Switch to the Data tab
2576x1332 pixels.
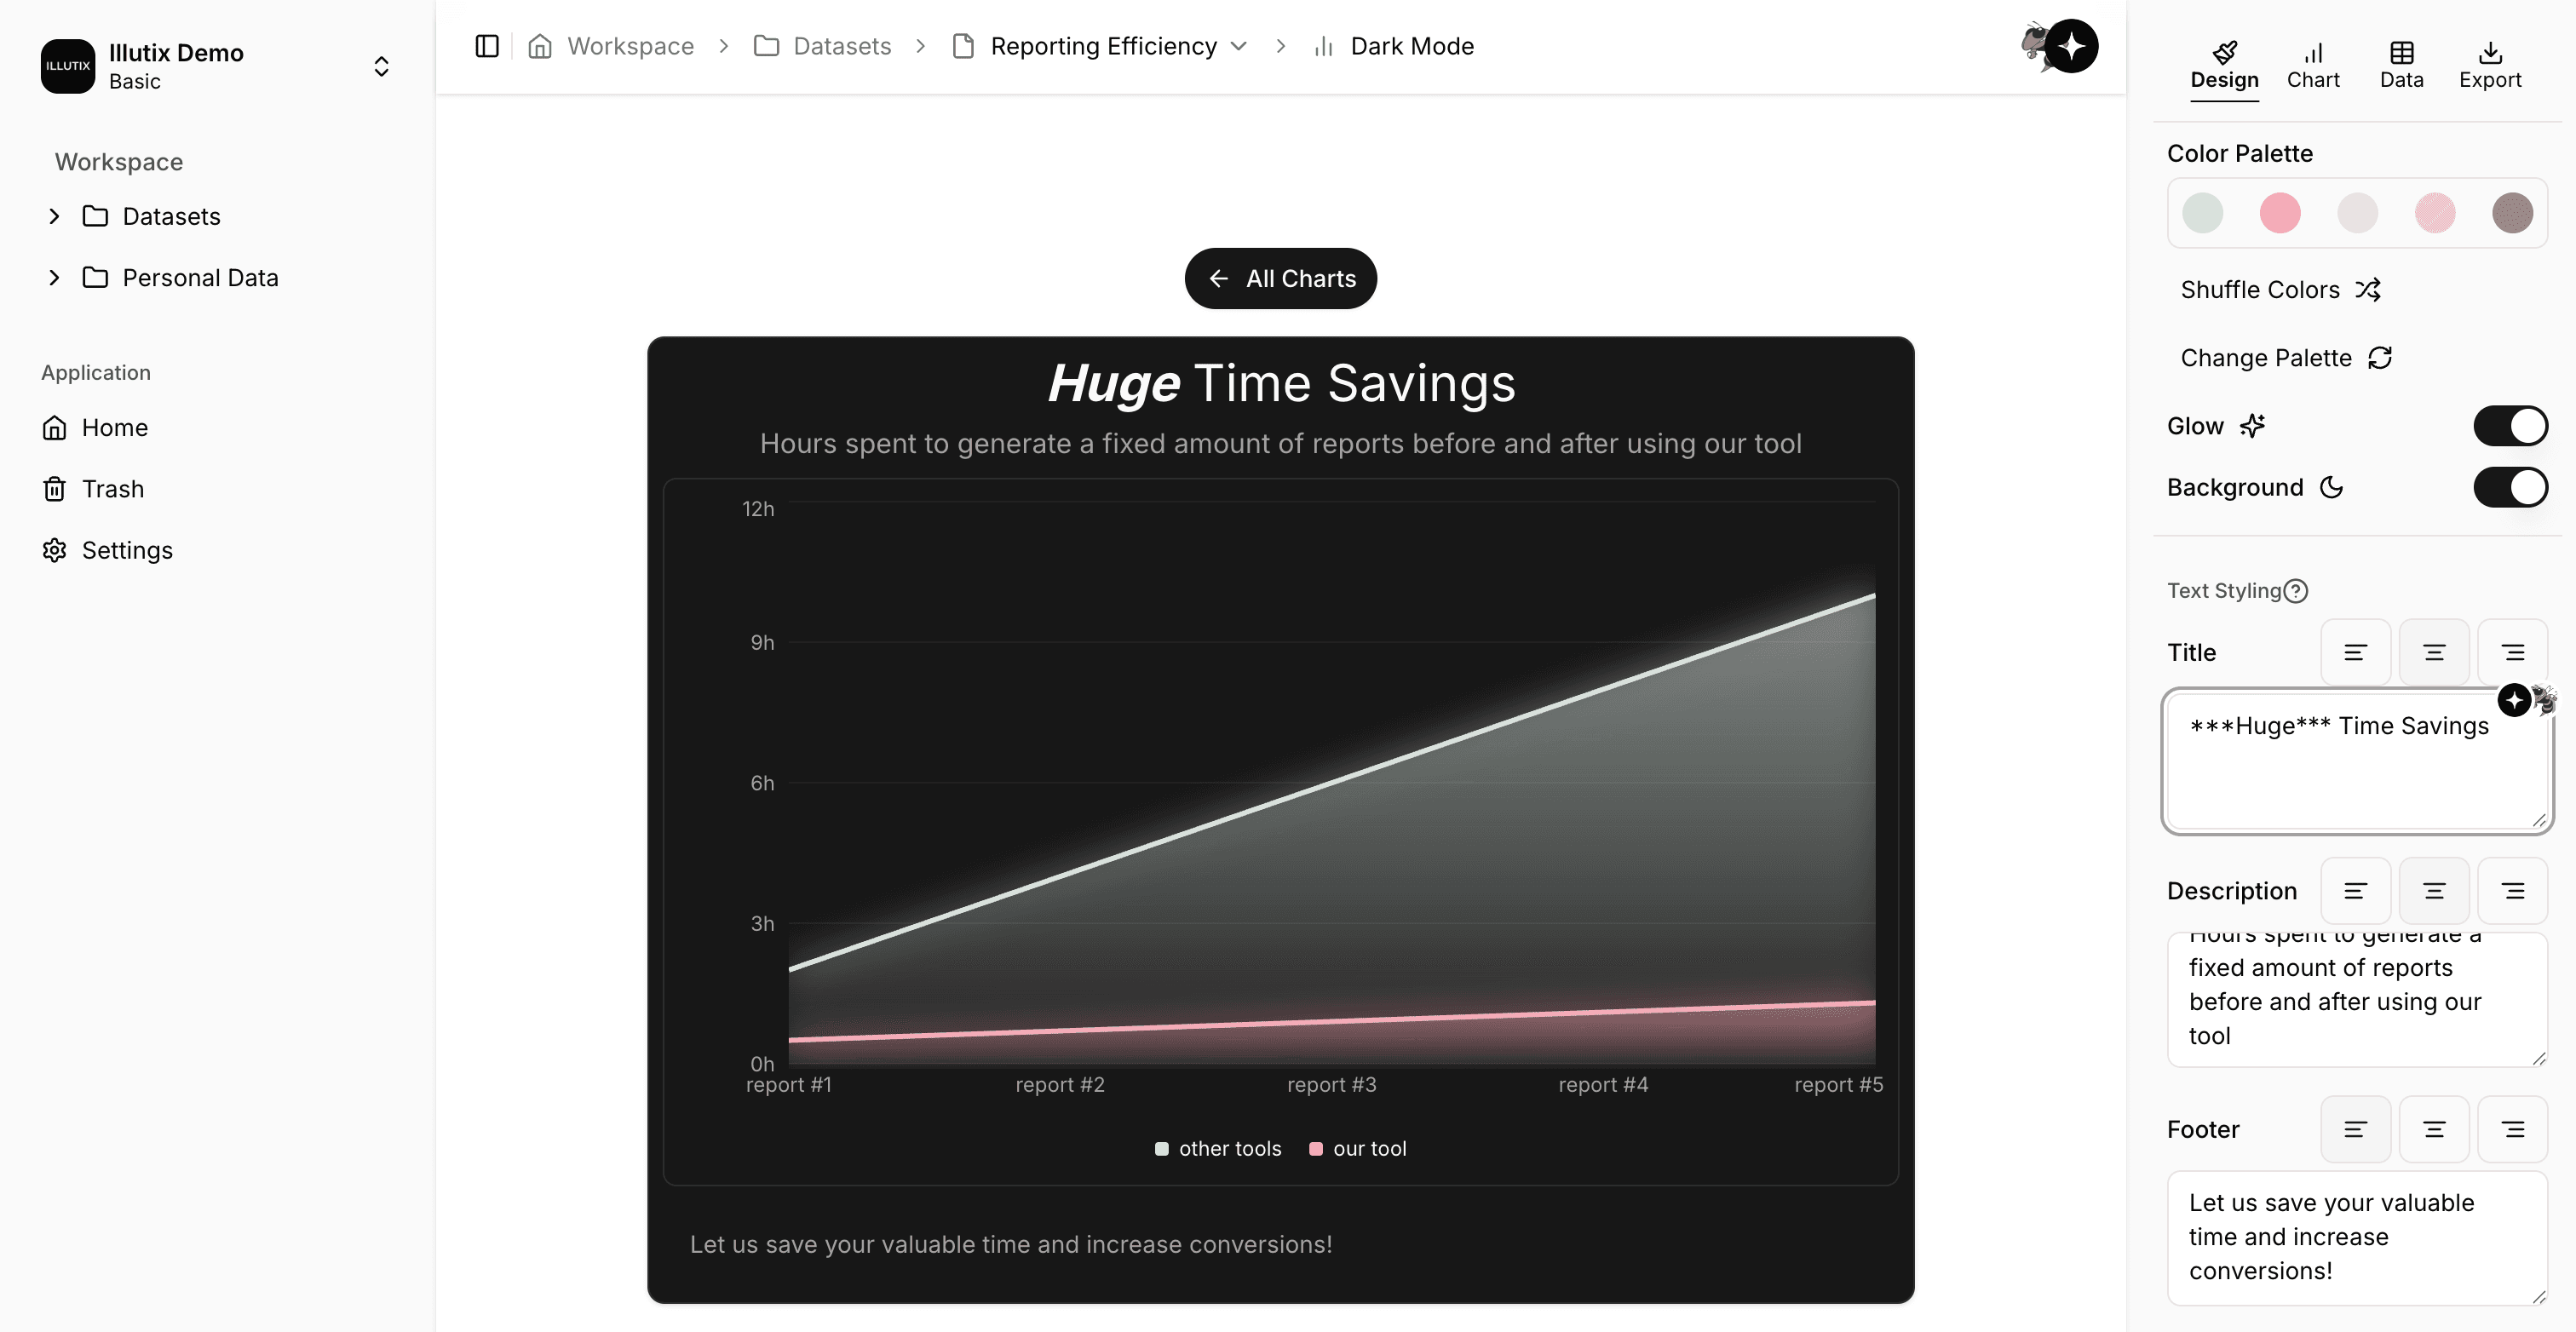pyautogui.click(x=2400, y=65)
